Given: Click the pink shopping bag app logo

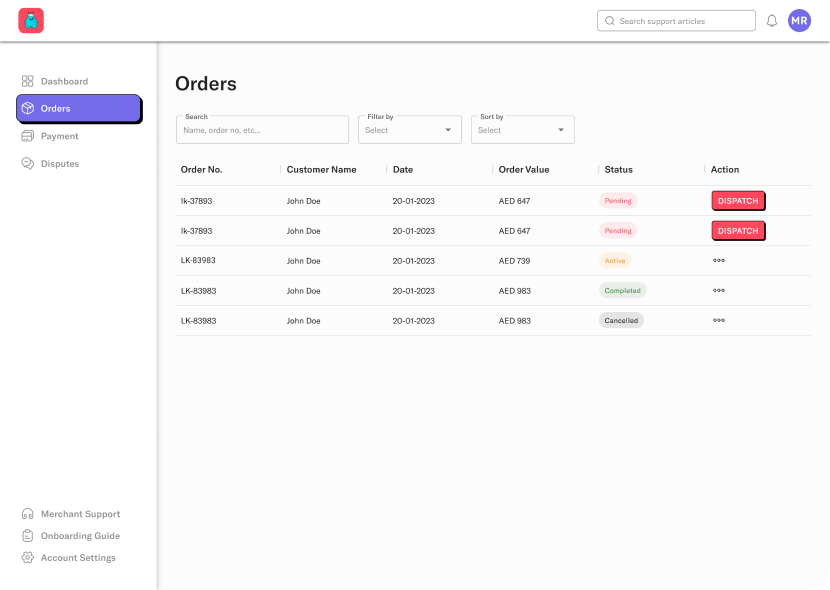Looking at the screenshot, I should [31, 20].
